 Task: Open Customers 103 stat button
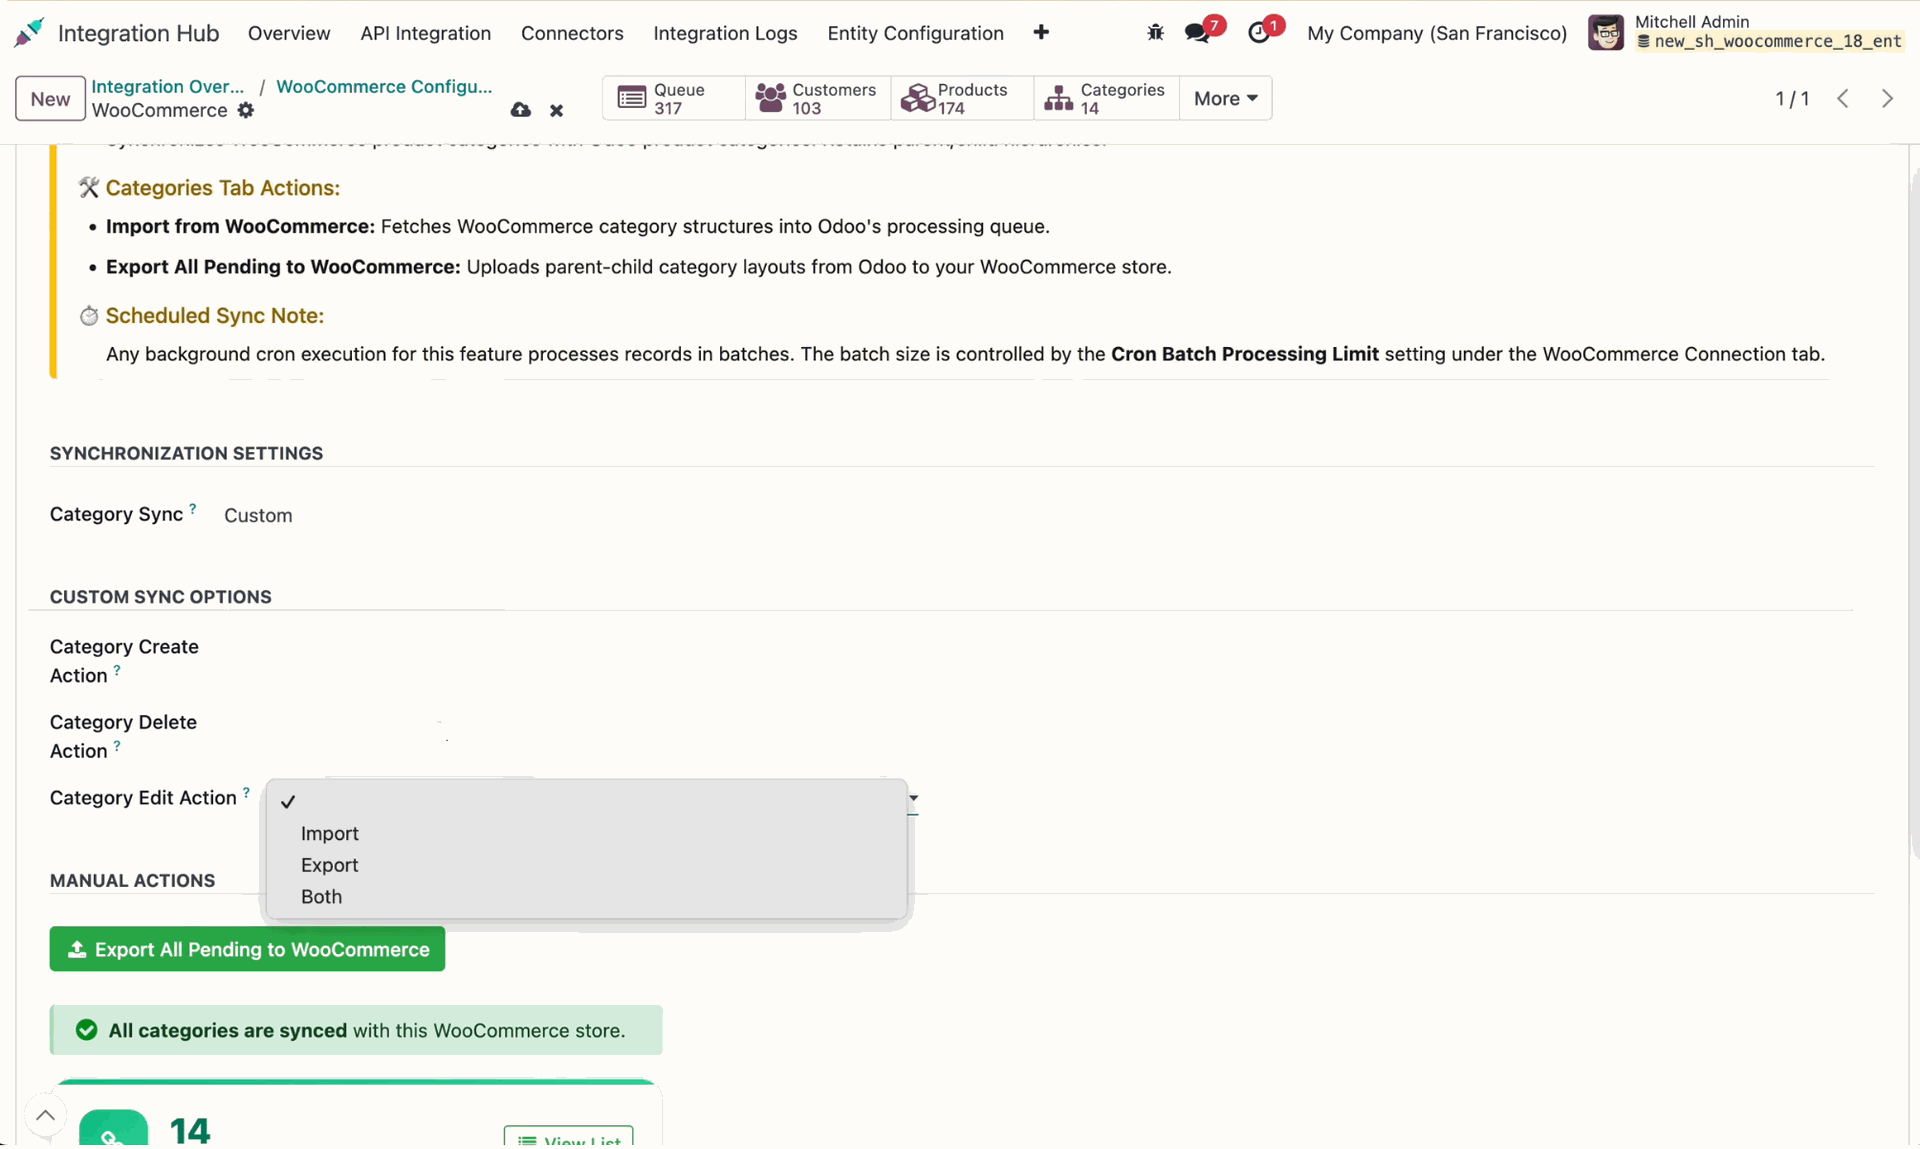coord(817,98)
